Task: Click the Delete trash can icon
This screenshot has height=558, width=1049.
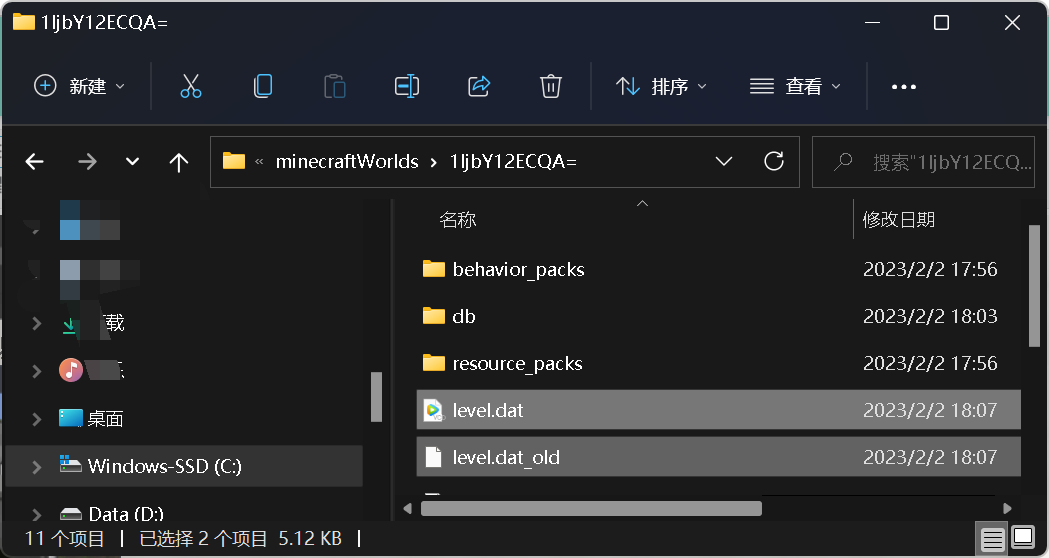Action: click(x=551, y=86)
